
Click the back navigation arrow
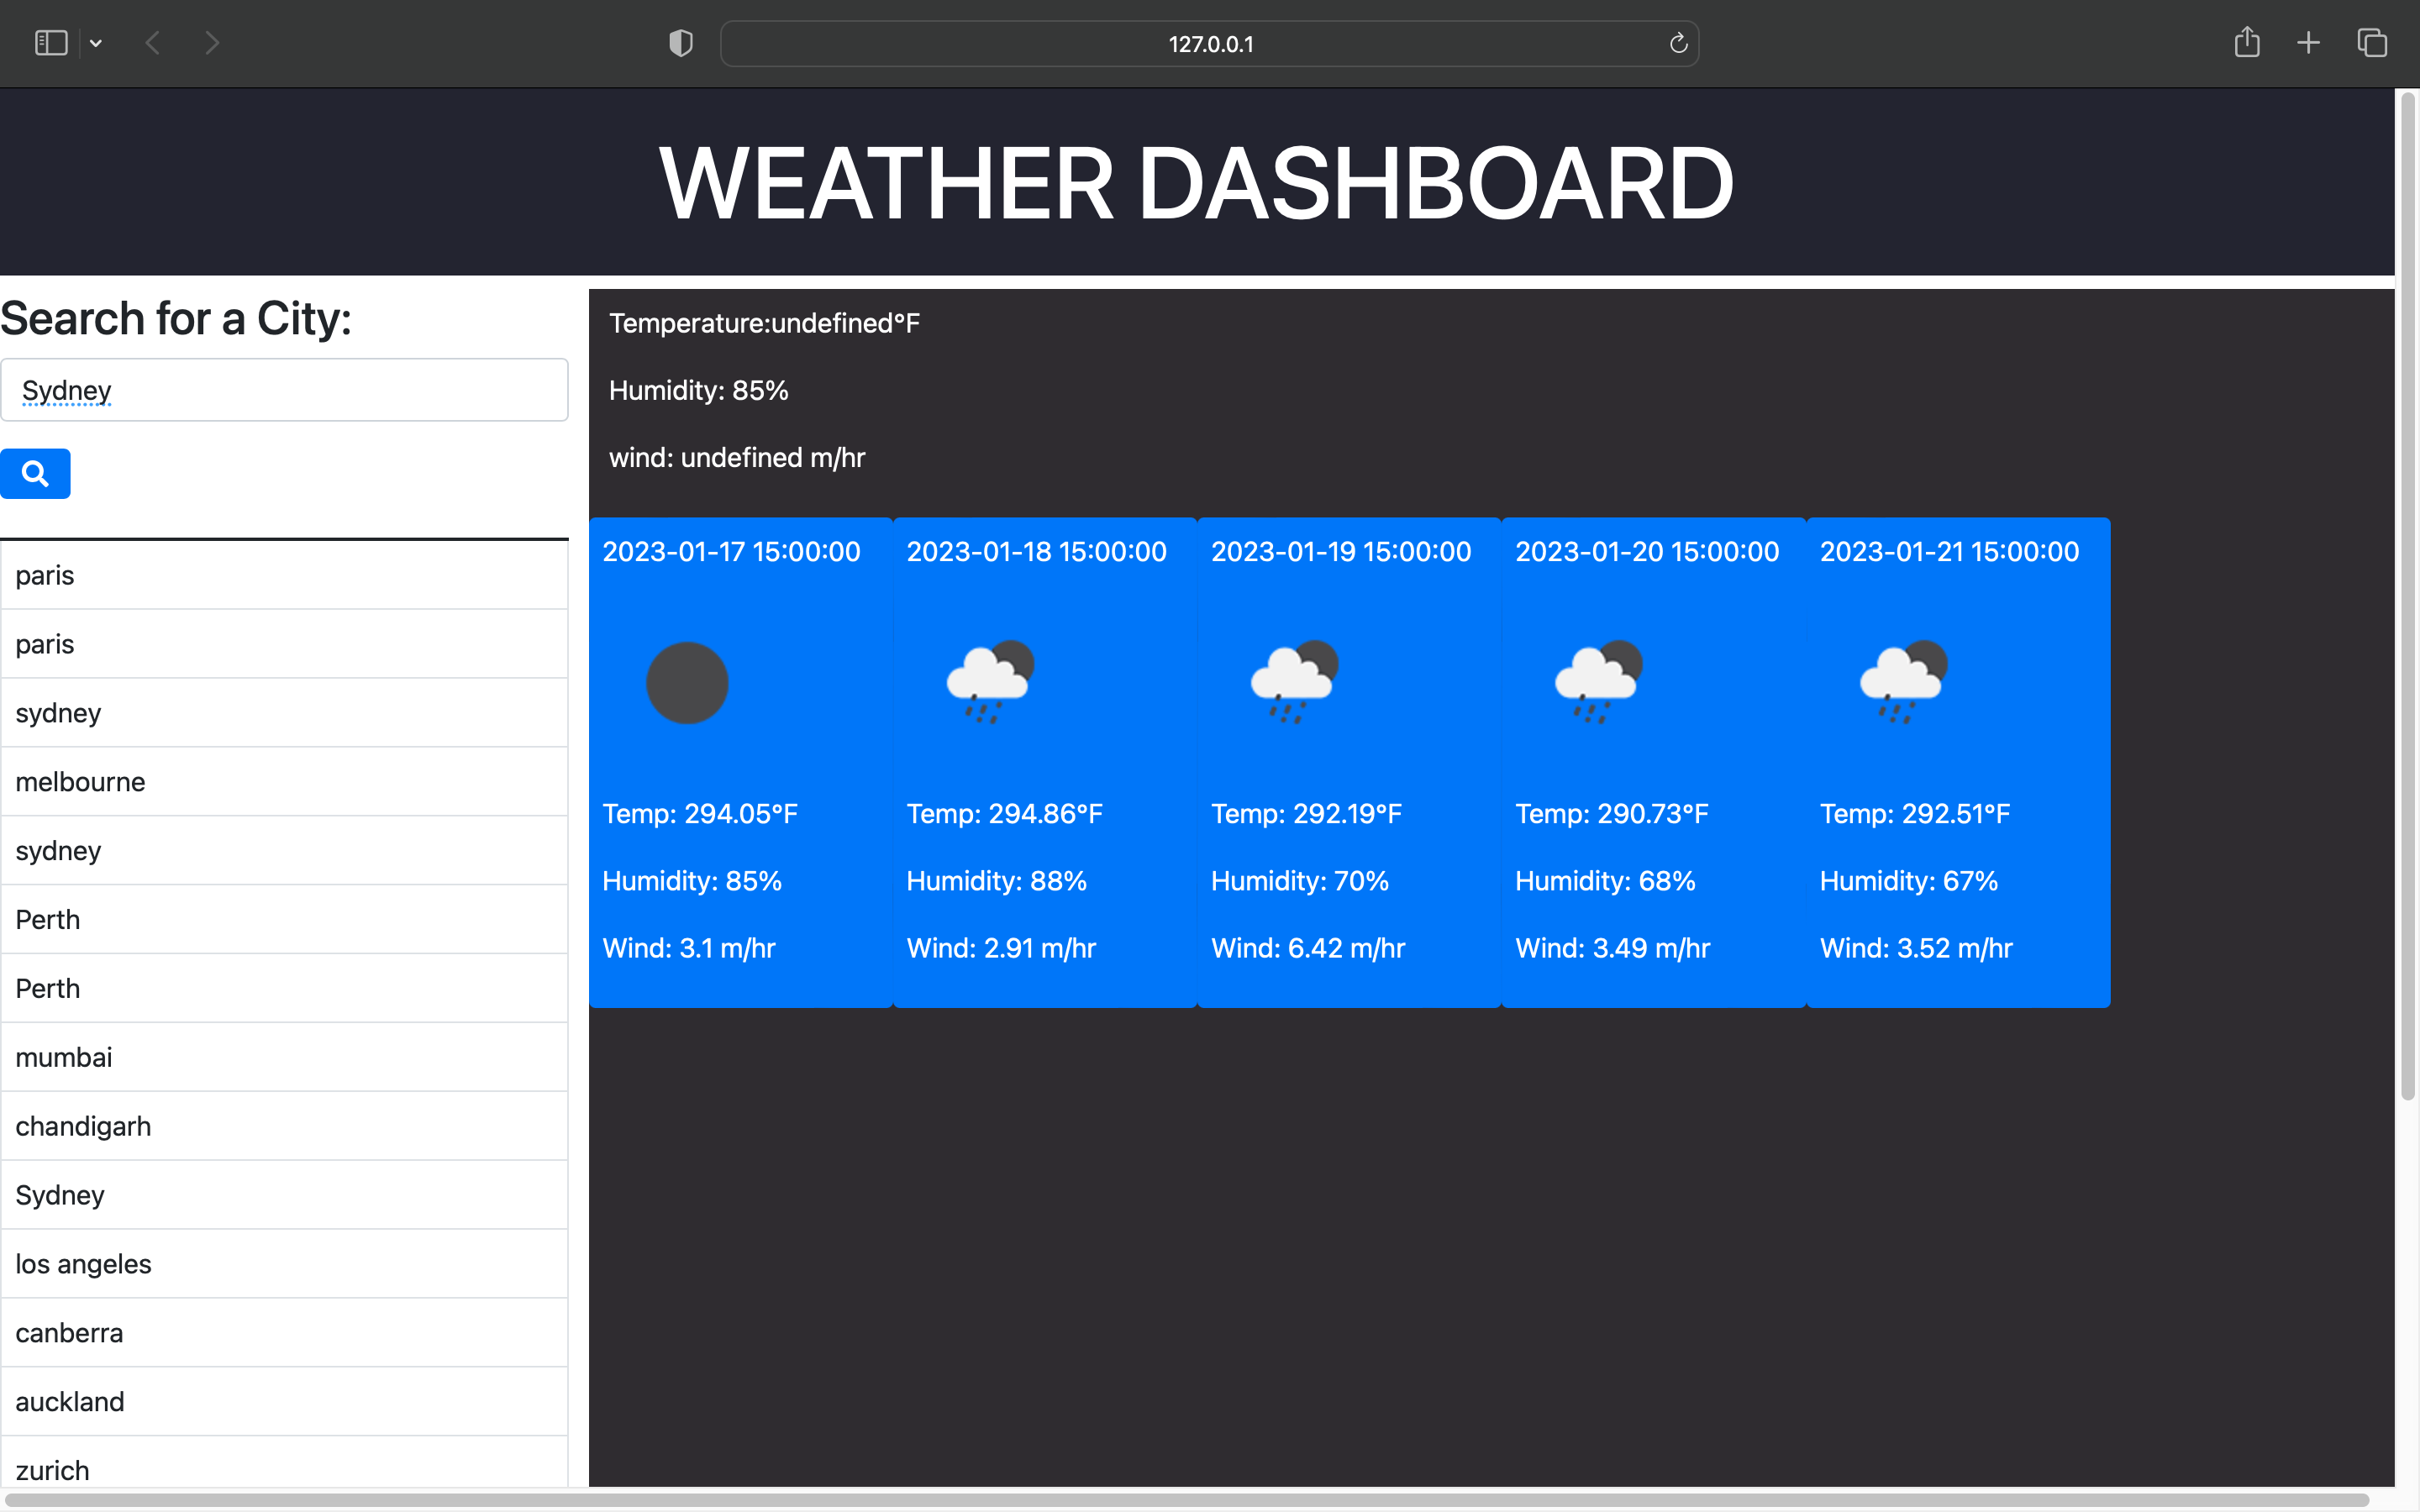point(153,43)
